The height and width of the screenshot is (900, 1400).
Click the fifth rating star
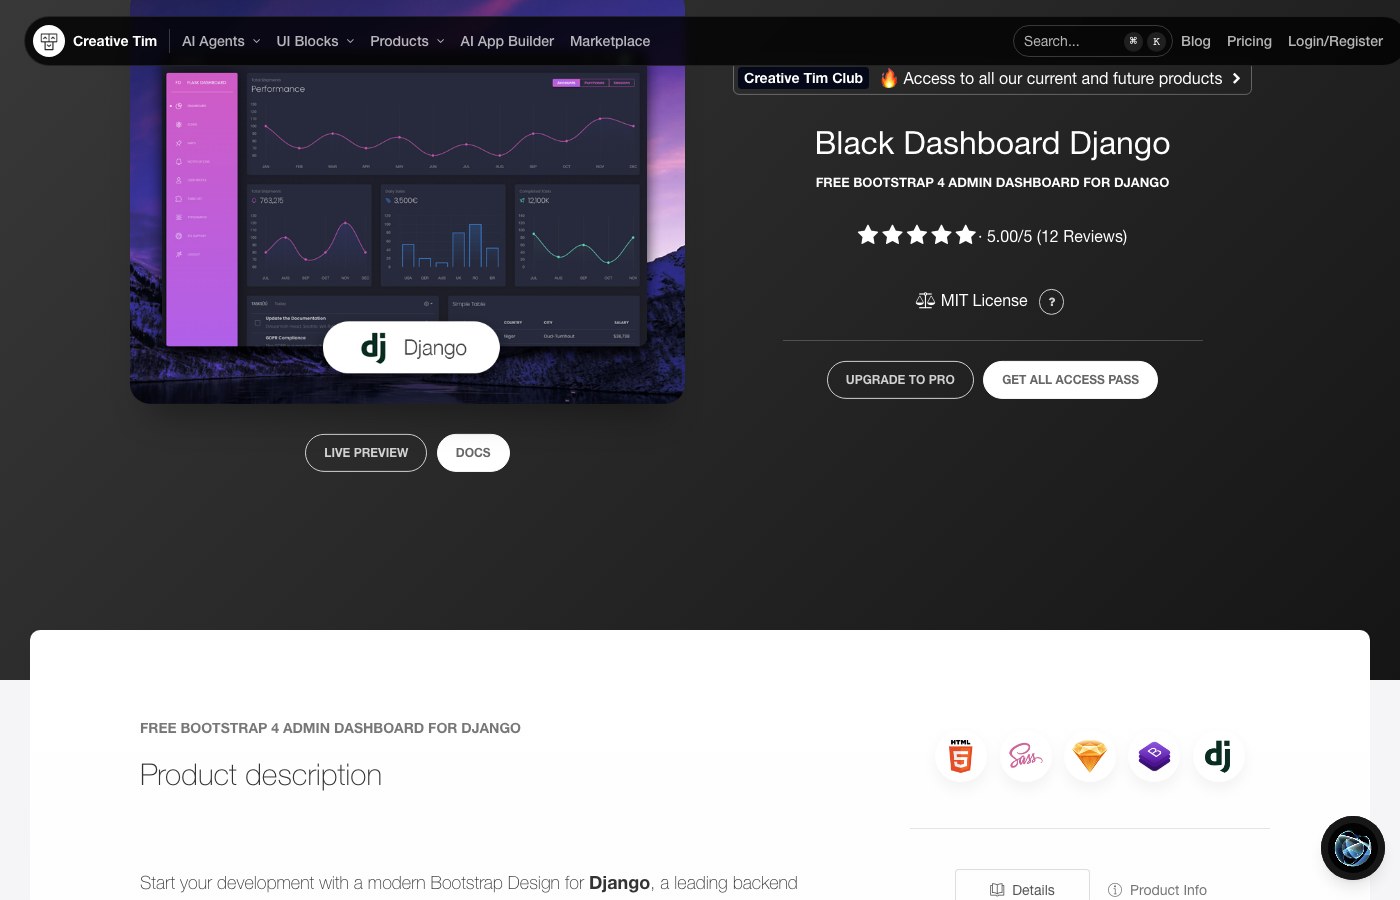pos(965,235)
